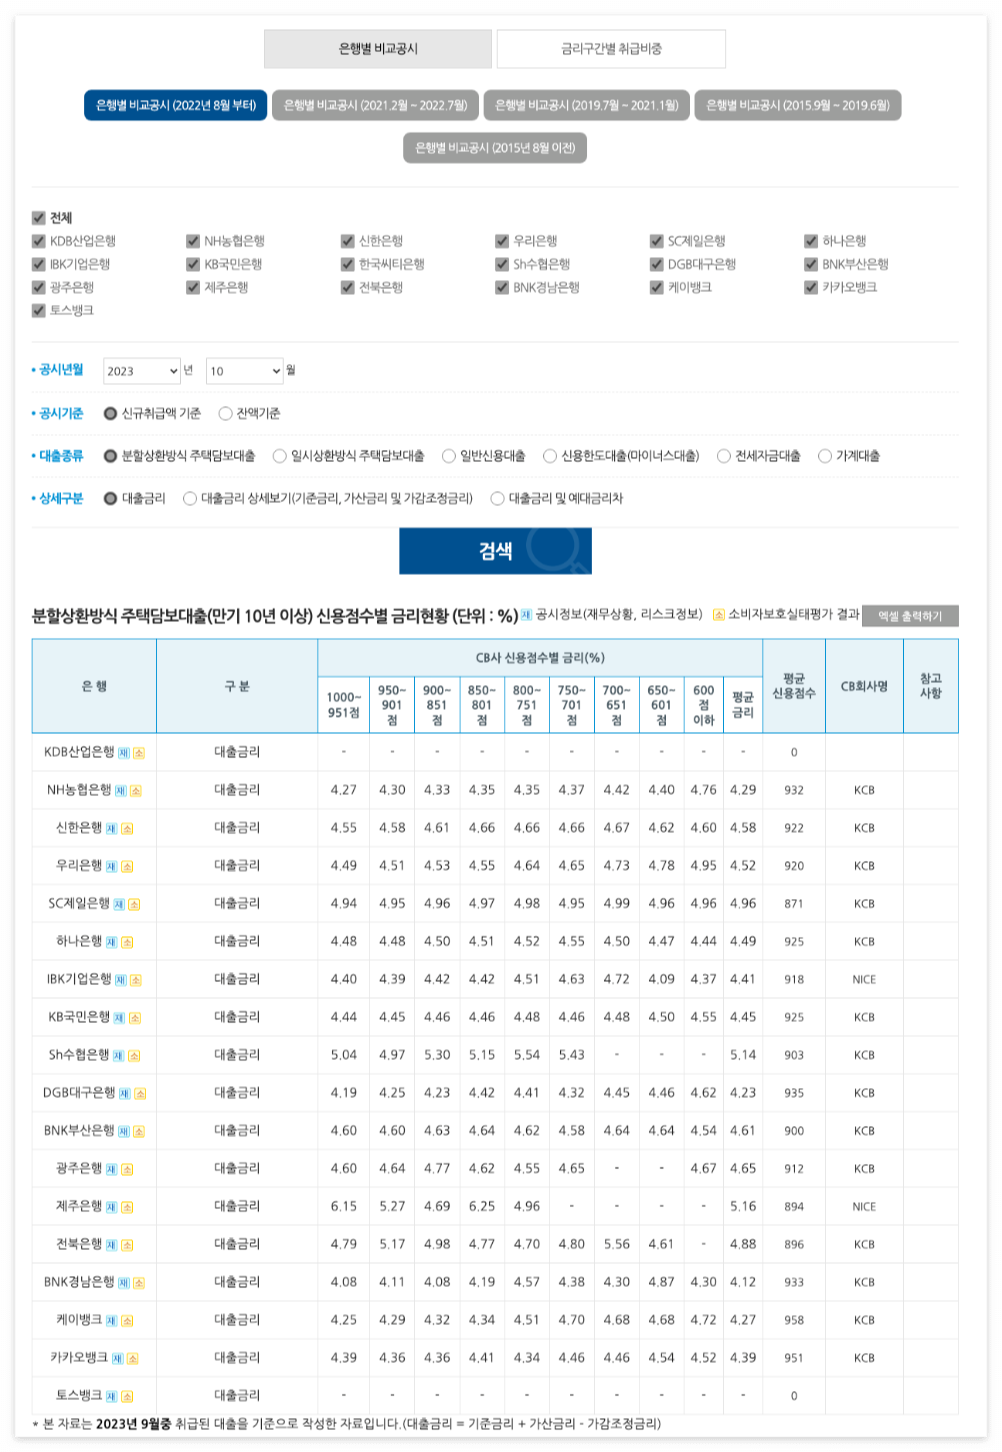This screenshot has width=1002, height=1452.
Task: Select 대출금리 상세보기 radio option
Action: click(190, 498)
